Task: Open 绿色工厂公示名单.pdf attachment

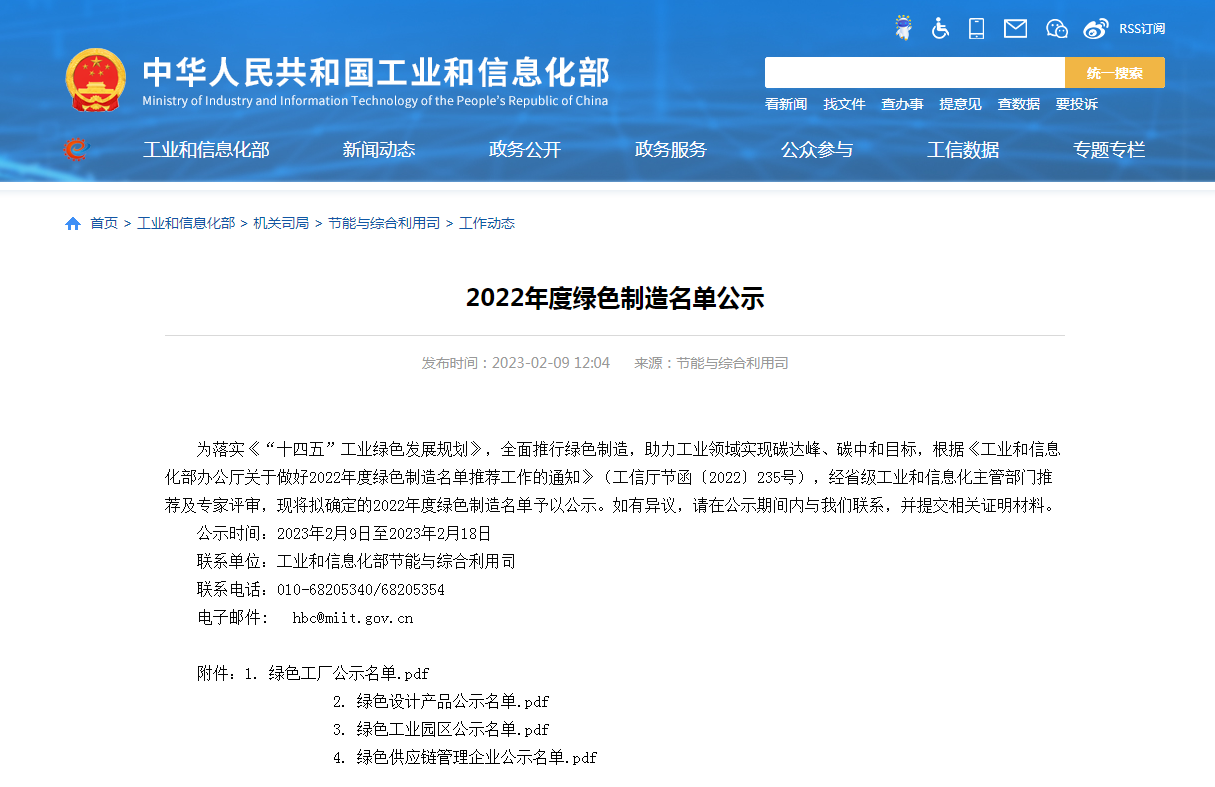Action: coord(349,673)
